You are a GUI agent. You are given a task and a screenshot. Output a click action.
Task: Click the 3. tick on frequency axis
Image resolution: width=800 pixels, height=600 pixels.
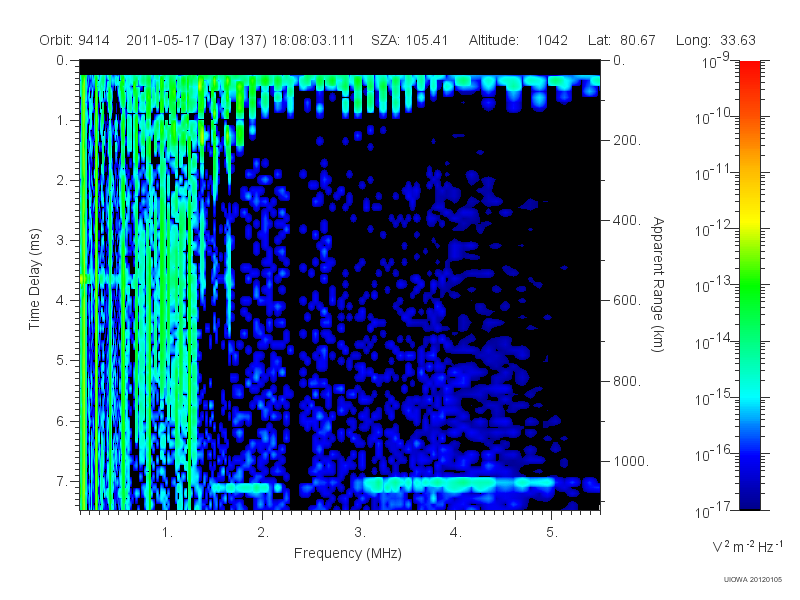click(360, 532)
